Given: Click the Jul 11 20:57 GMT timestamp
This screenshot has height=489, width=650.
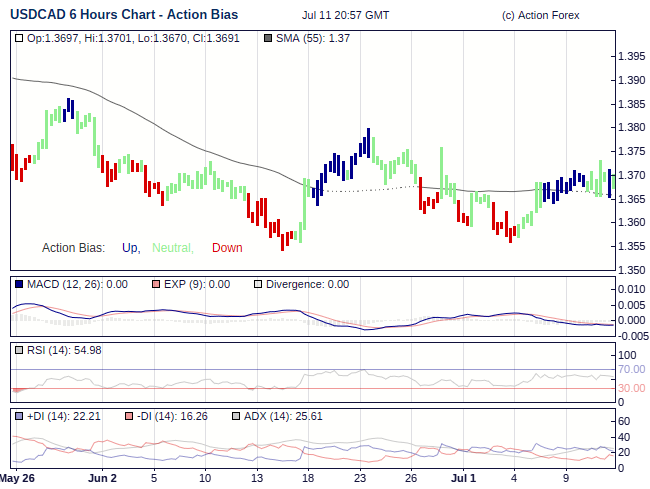Looking at the screenshot, I should click(345, 16).
